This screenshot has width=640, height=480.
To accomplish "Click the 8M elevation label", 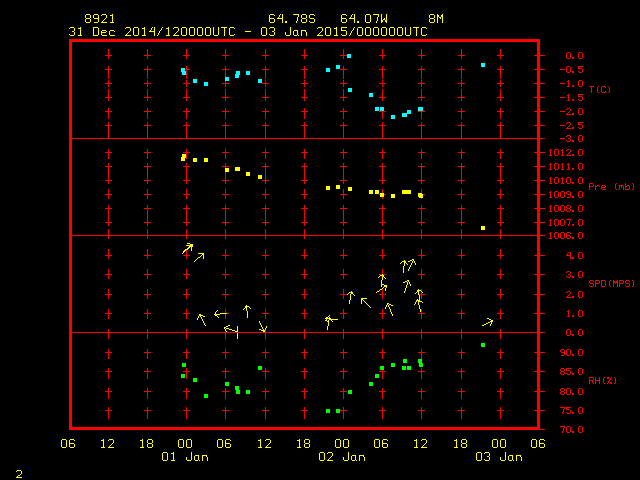I will 436,19.
